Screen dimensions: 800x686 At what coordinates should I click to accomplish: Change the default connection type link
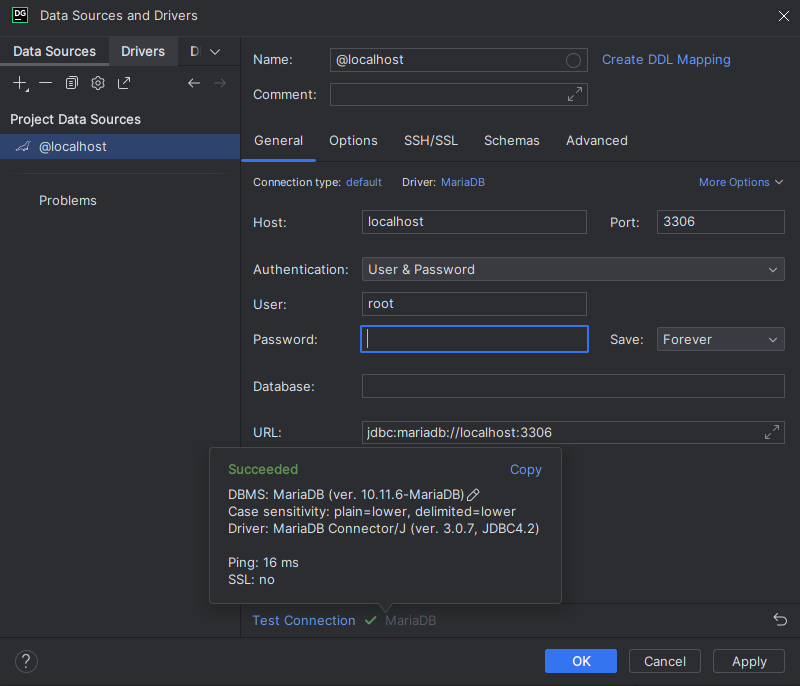(363, 182)
